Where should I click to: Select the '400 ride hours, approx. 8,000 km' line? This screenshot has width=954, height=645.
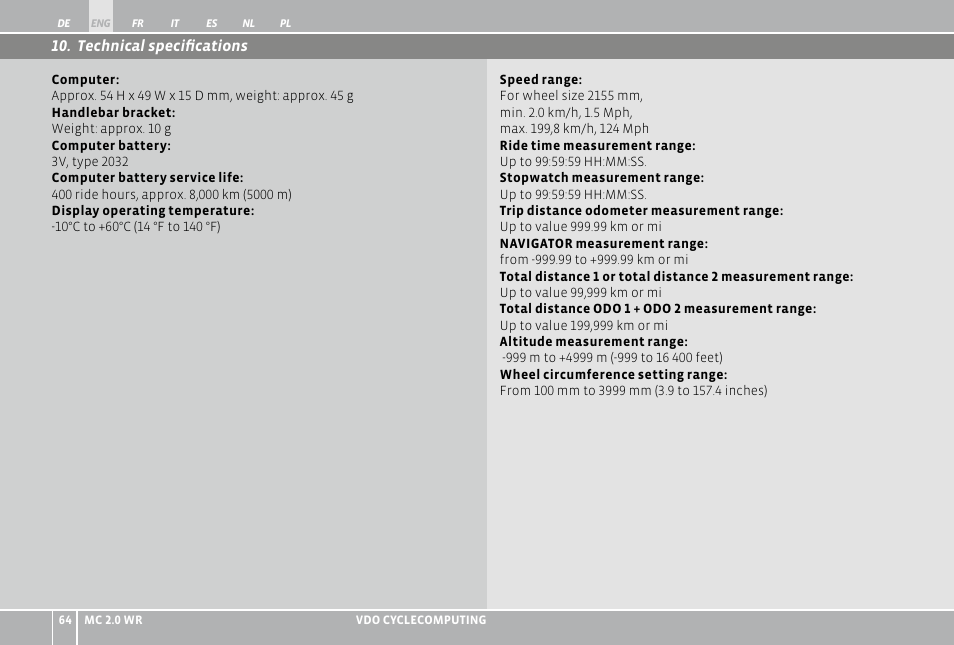click(171, 195)
